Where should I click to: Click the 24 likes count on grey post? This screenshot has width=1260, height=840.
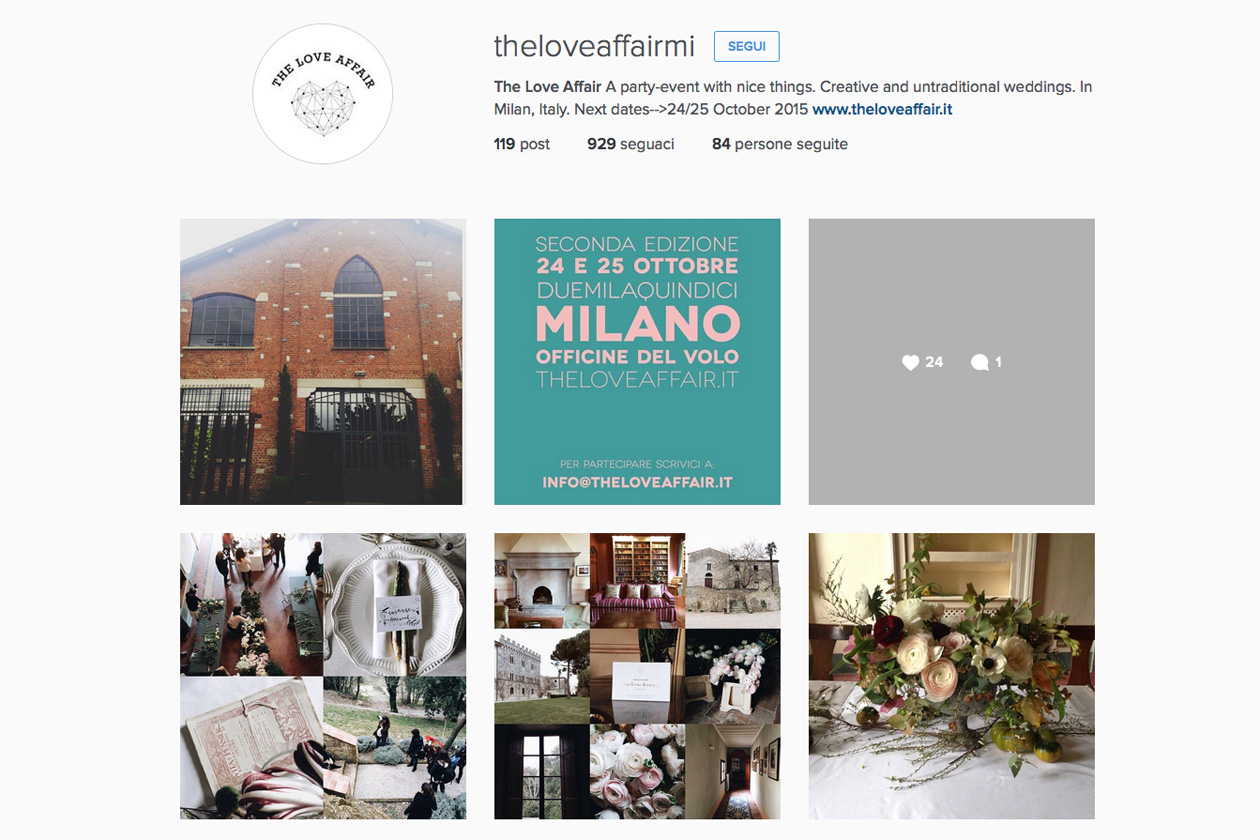coord(934,362)
